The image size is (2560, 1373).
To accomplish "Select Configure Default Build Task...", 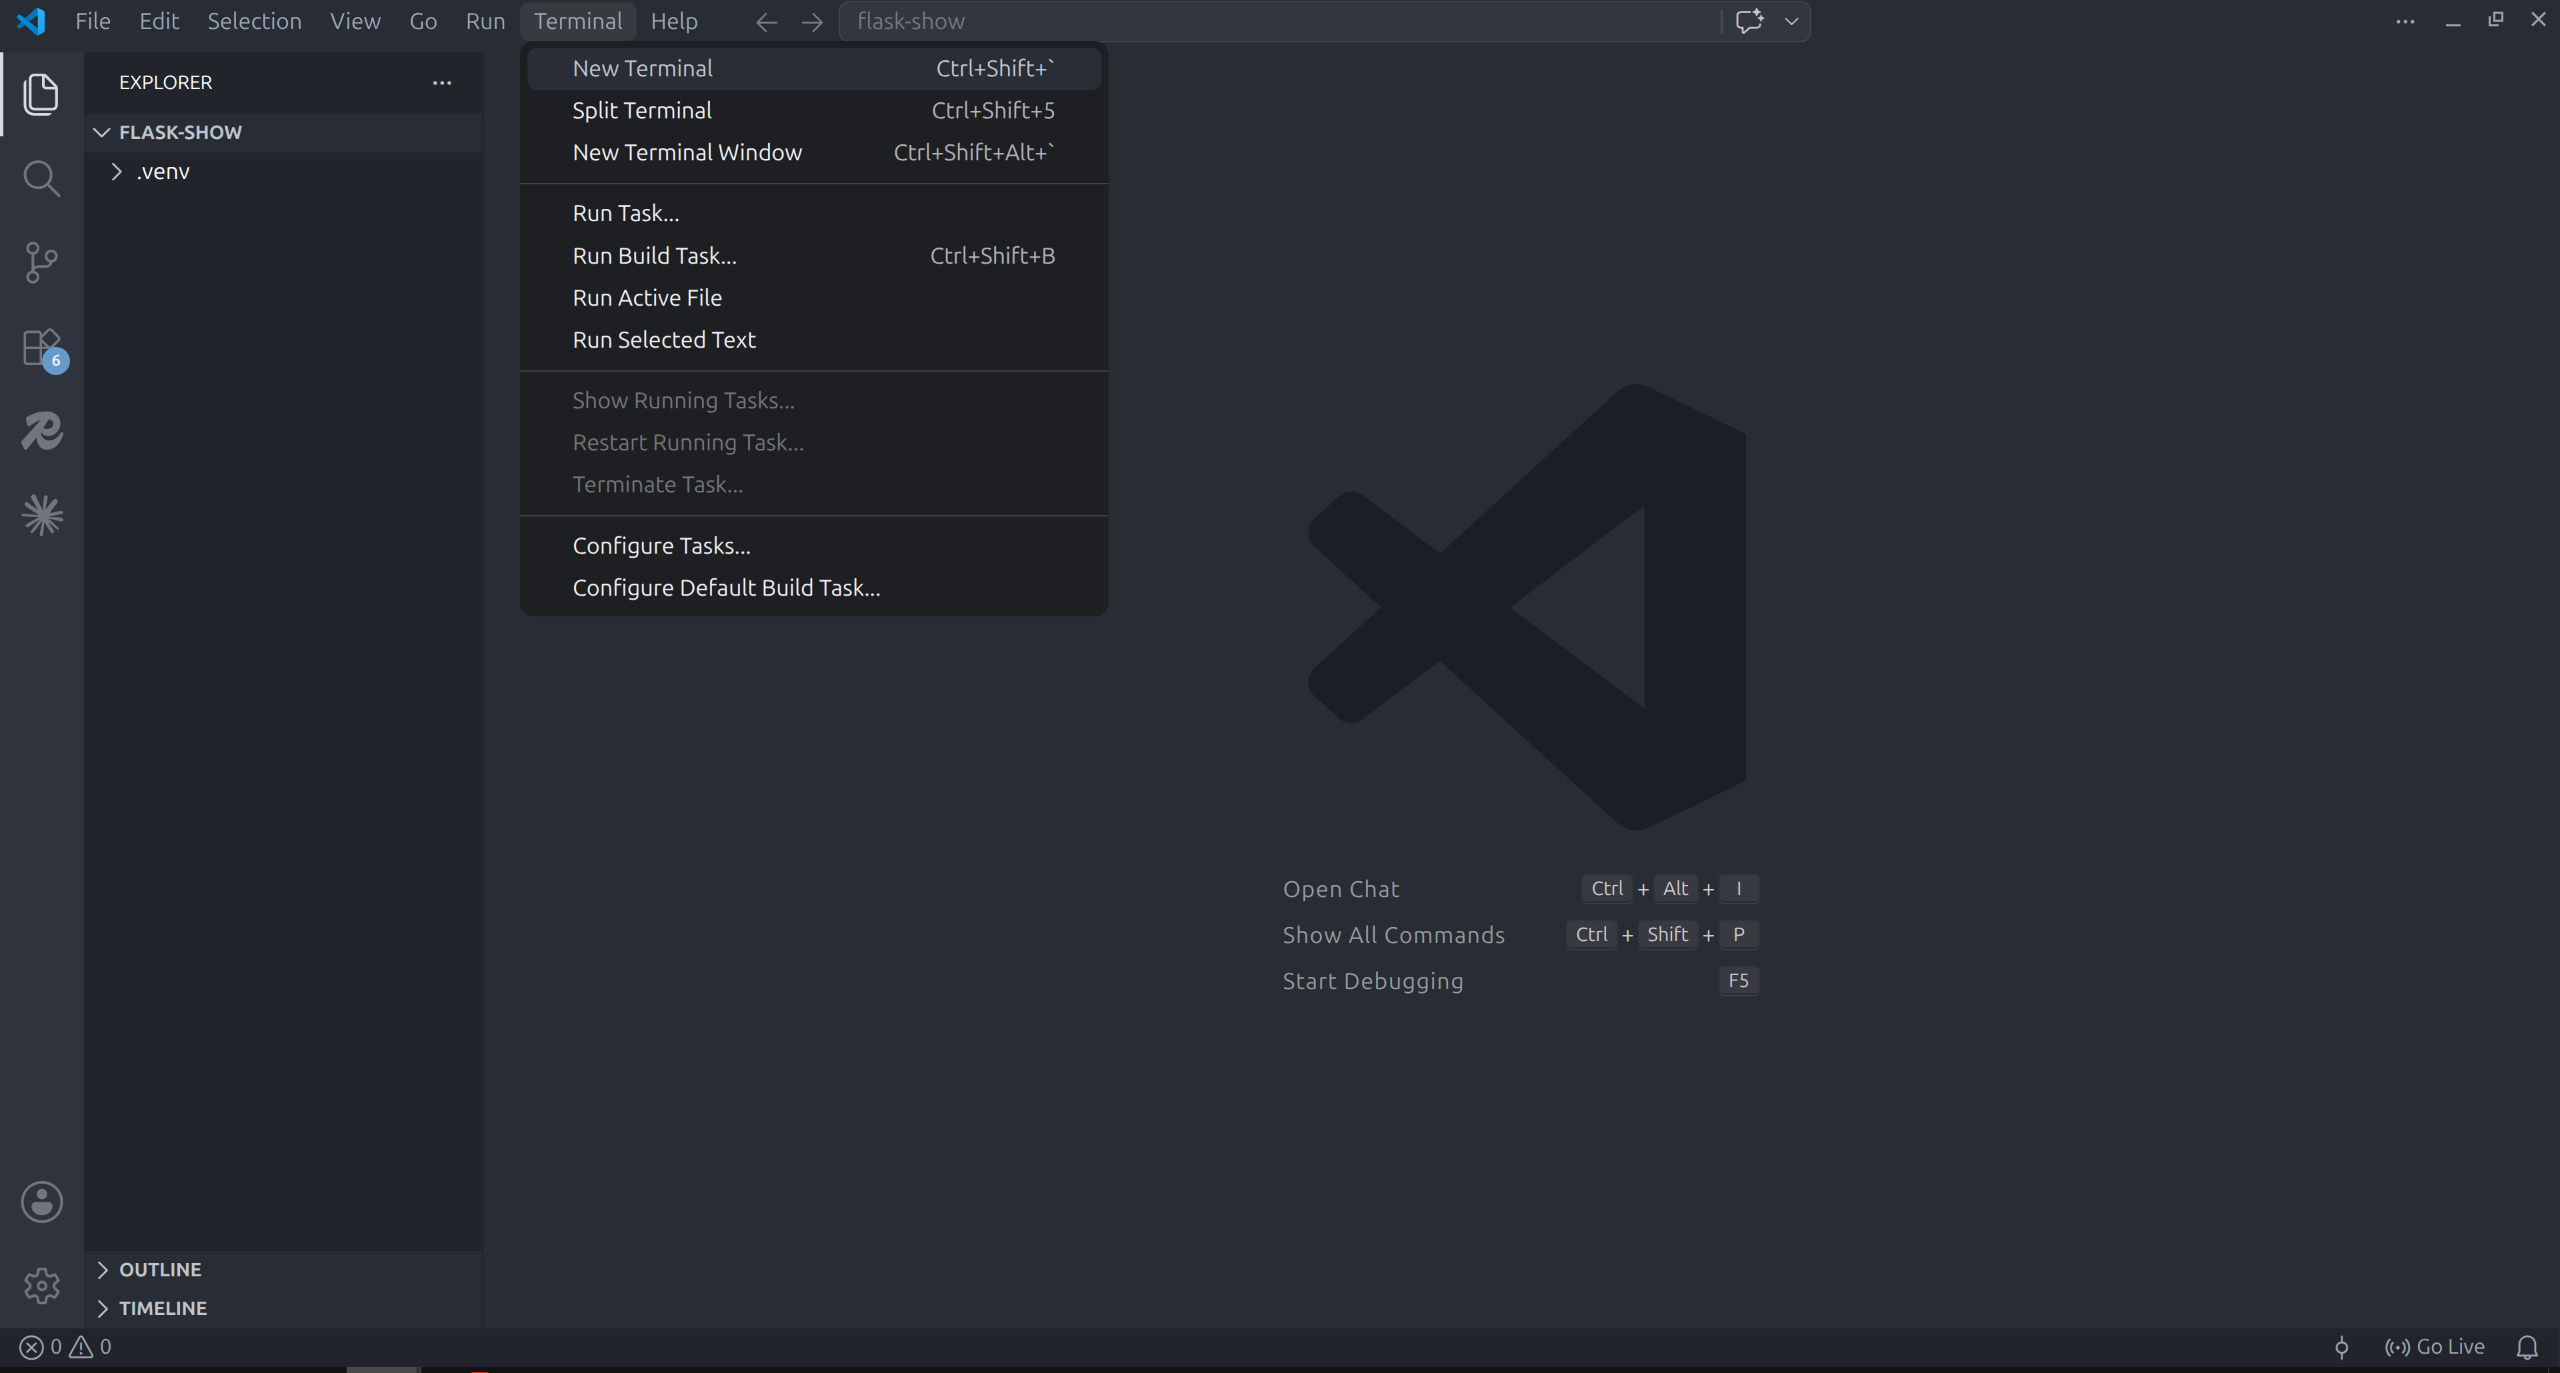I will pyautogui.click(x=814, y=588).
